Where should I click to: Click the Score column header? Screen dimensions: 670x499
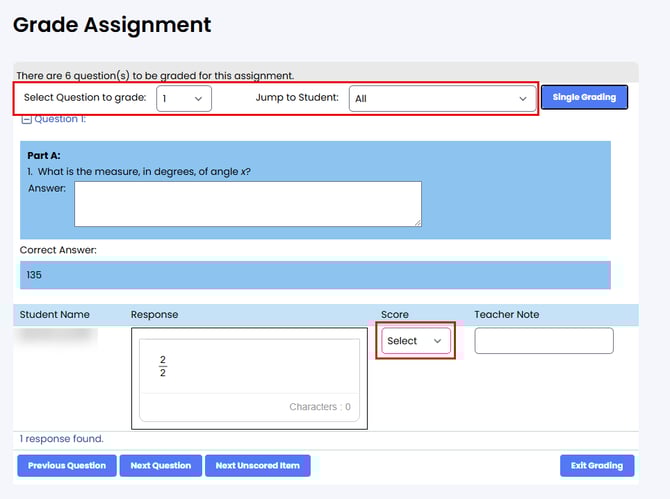[395, 314]
